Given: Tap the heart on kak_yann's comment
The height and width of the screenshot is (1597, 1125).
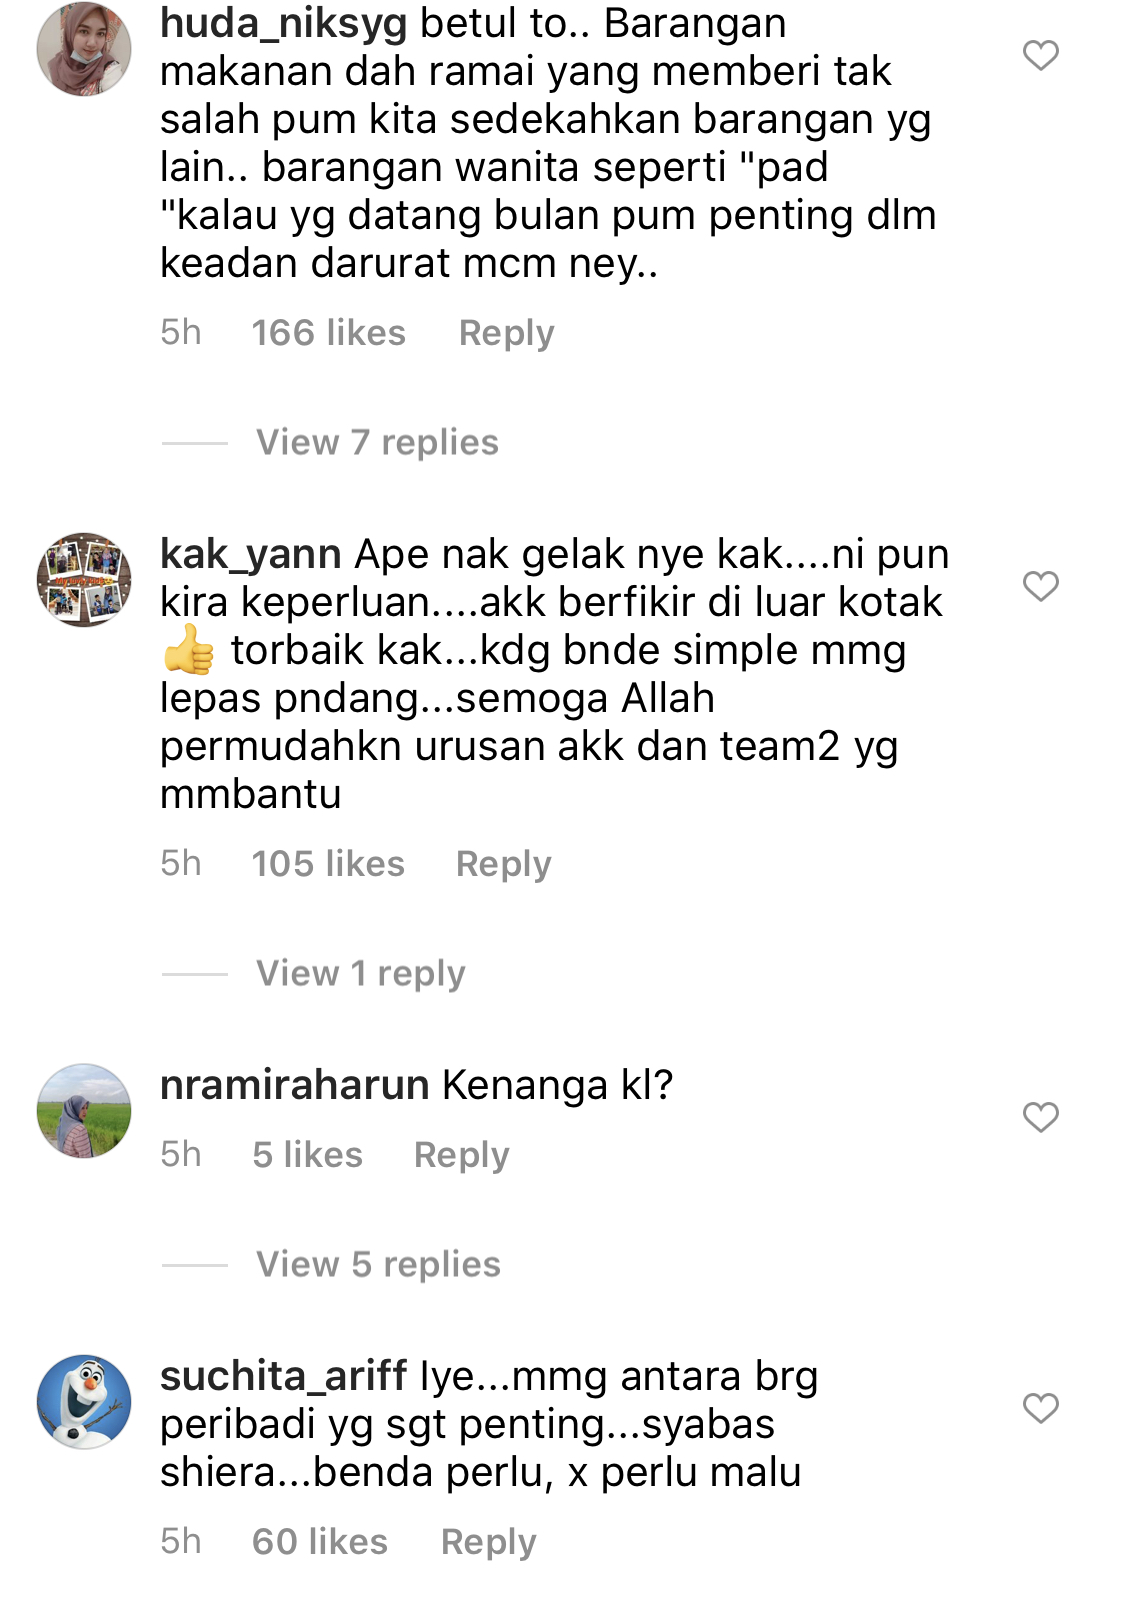Looking at the screenshot, I should [1040, 586].
